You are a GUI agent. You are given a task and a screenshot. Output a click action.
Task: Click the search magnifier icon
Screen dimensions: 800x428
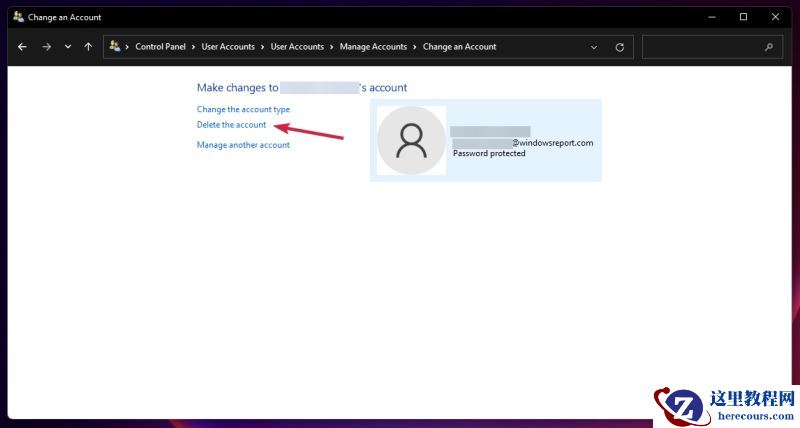pyautogui.click(x=769, y=47)
